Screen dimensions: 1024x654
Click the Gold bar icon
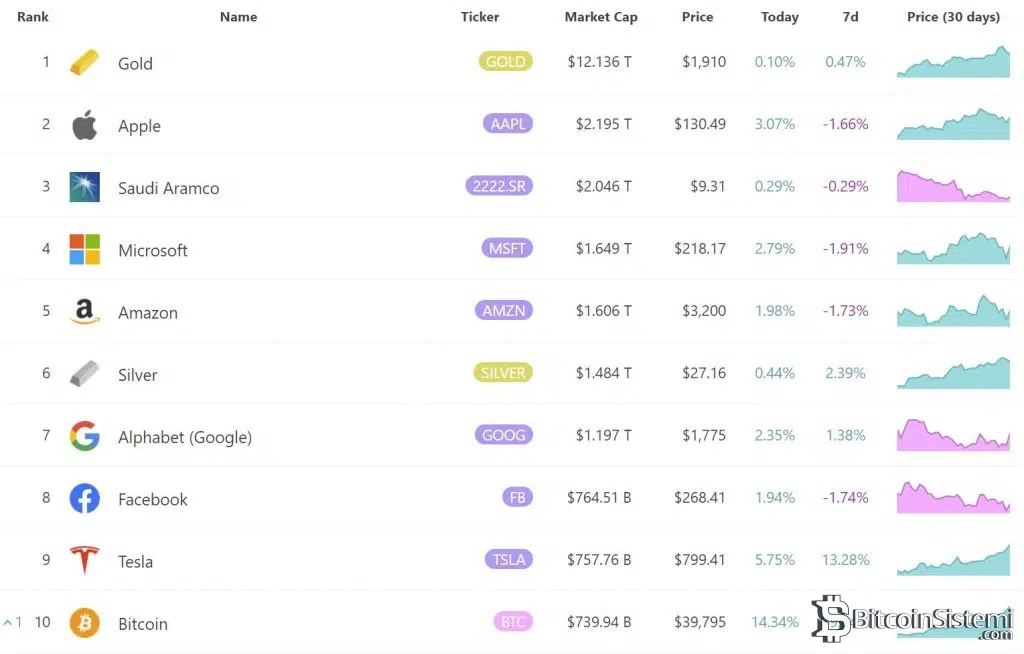(x=85, y=63)
